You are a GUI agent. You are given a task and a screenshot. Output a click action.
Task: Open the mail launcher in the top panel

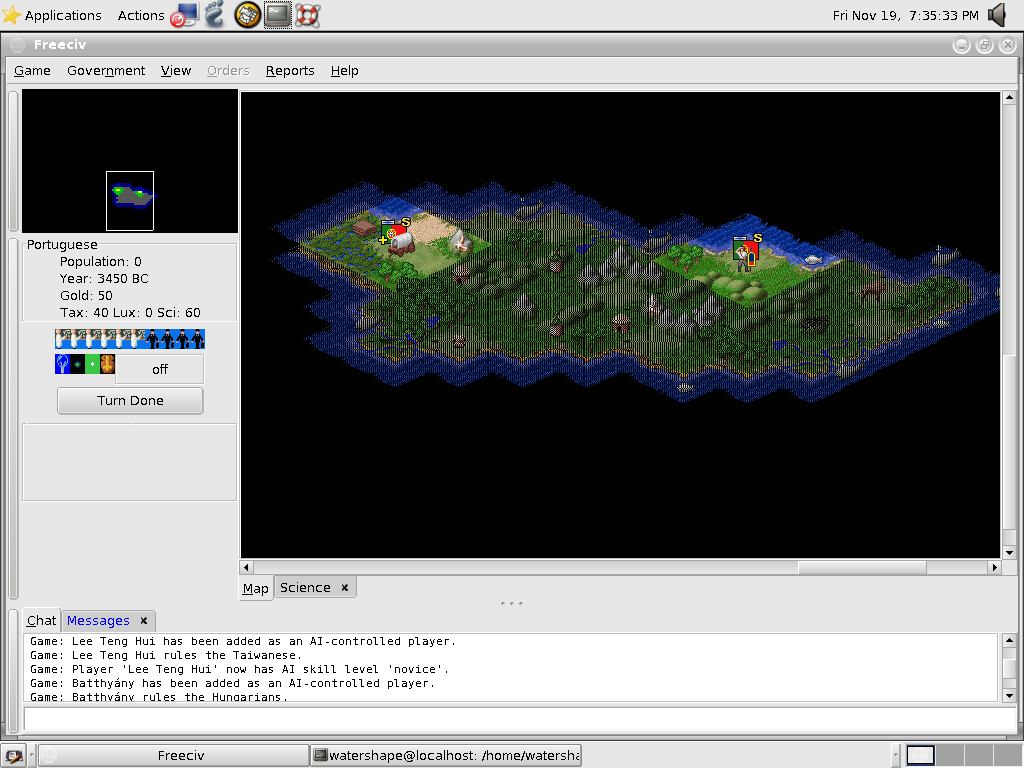248,14
